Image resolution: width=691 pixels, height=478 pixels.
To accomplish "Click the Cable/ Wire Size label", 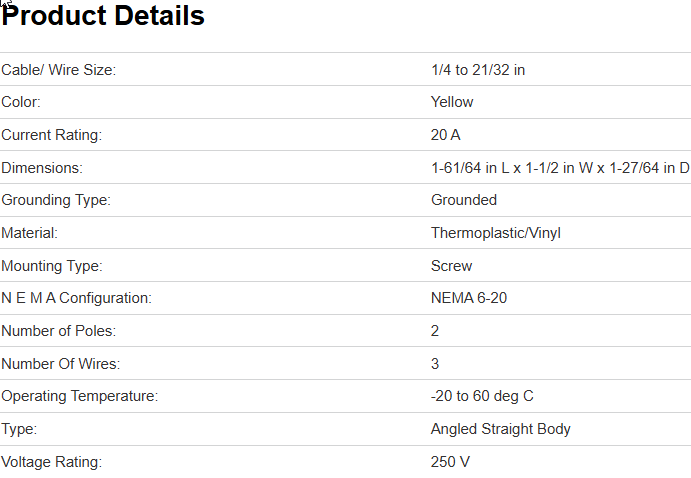I will pyautogui.click(x=59, y=69).
